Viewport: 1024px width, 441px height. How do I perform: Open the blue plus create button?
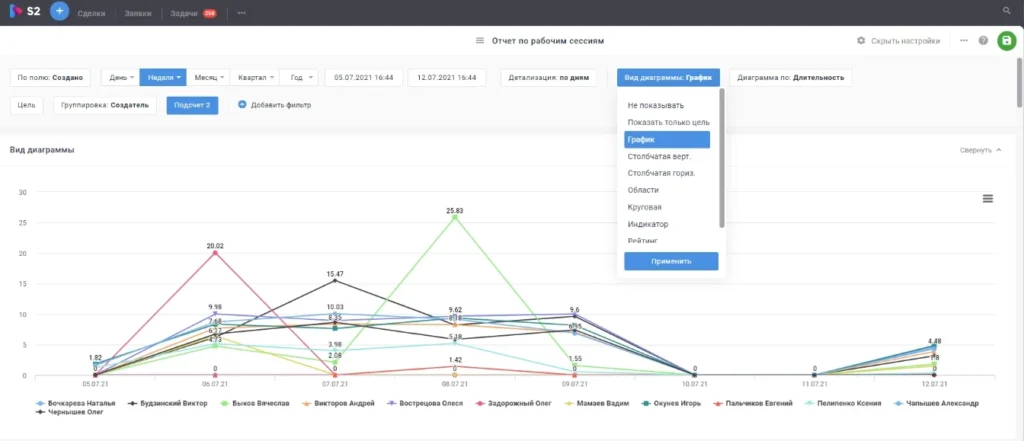59,12
